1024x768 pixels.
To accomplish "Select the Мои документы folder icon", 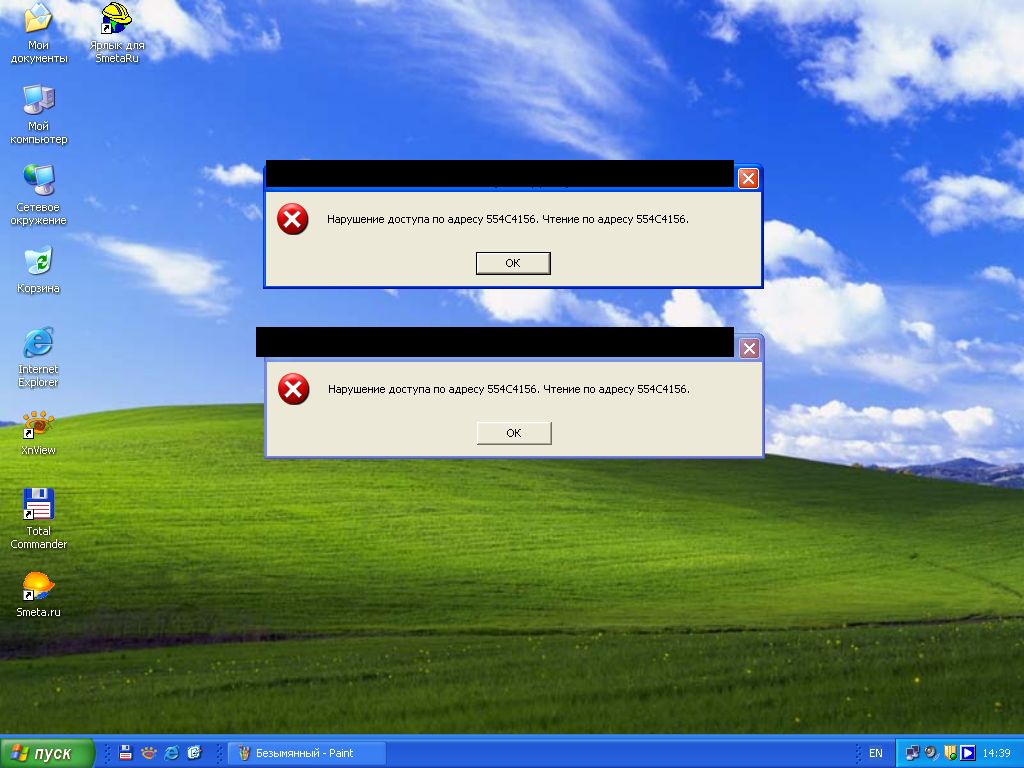I will (x=38, y=19).
